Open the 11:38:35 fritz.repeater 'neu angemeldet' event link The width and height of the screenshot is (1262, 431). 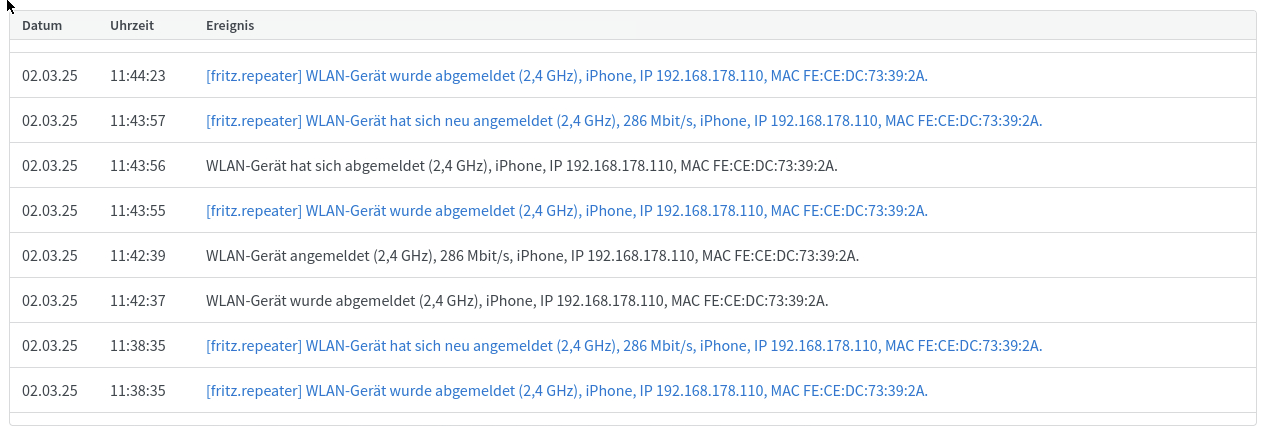point(624,346)
